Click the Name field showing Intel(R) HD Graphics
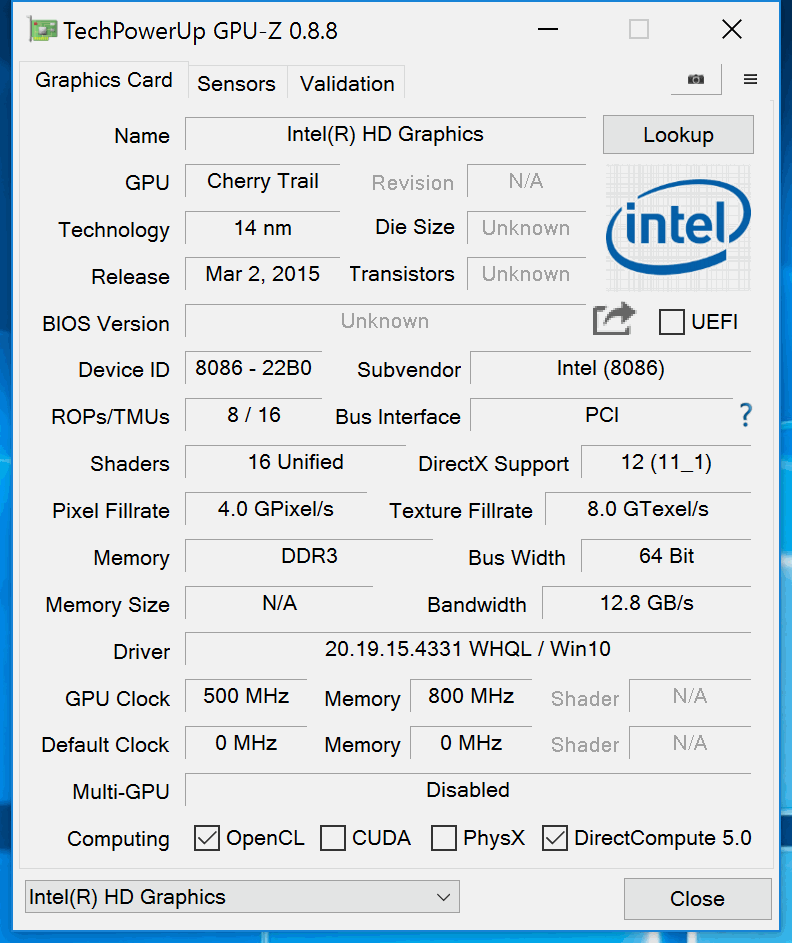This screenshot has height=943, width=792. click(385, 135)
